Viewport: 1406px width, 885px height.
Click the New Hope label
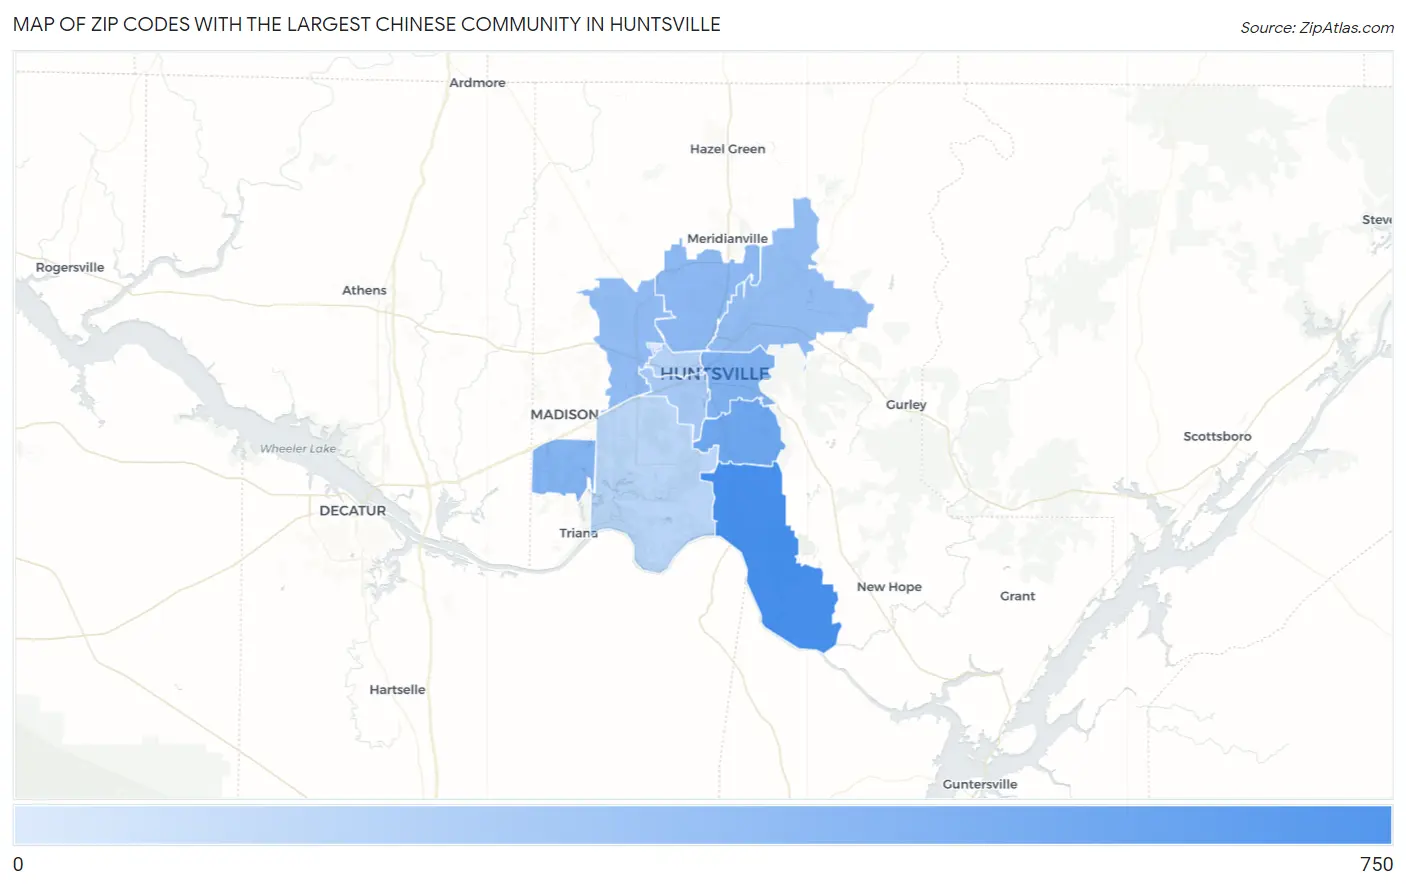pyautogui.click(x=889, y=586)
